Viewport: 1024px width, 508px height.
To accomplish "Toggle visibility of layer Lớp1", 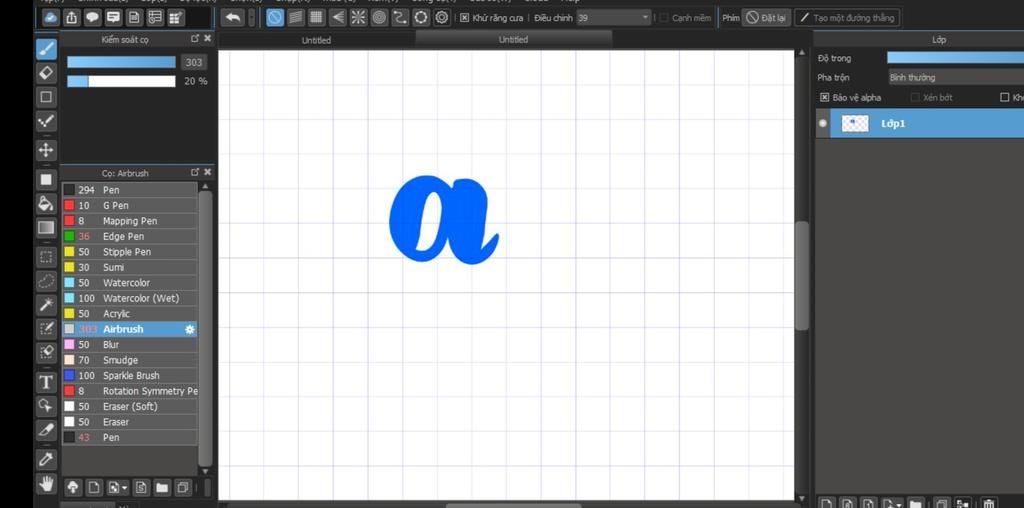I will click(823, 123).
